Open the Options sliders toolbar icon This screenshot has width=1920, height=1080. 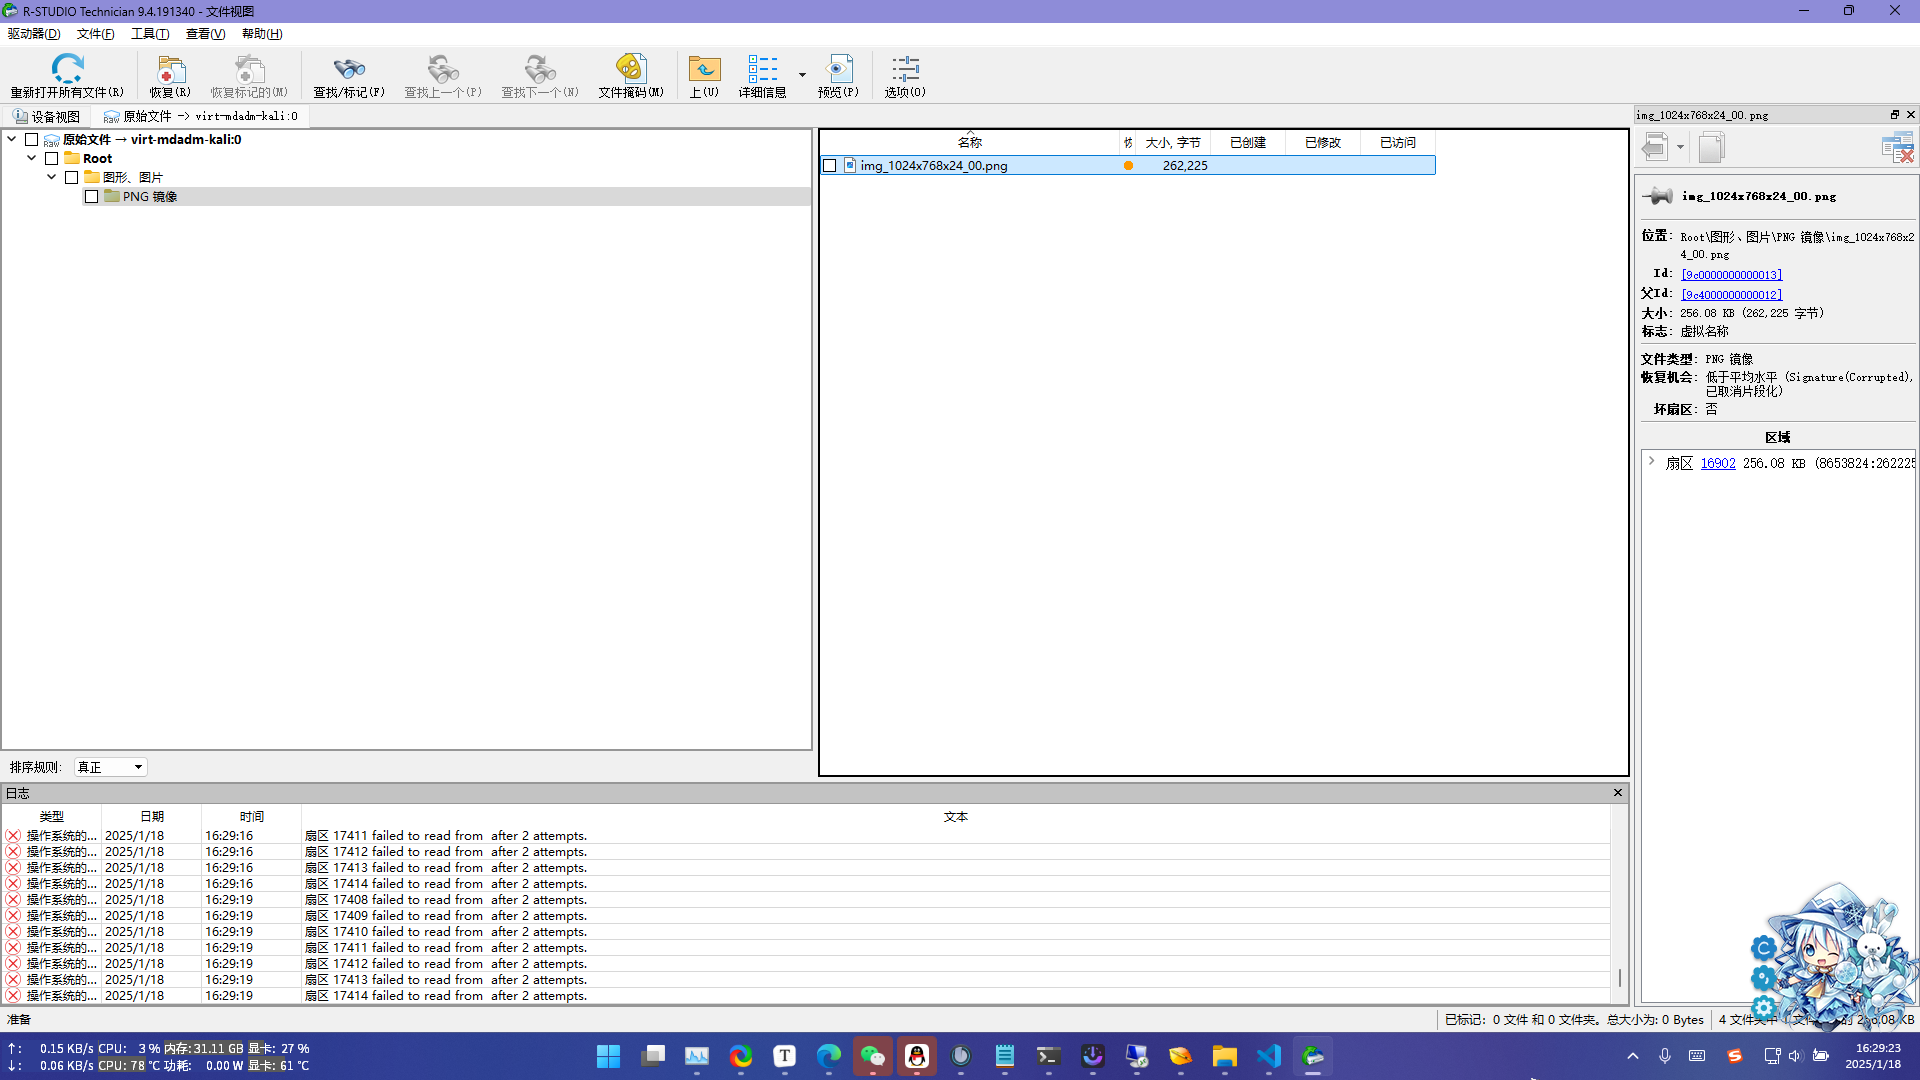click(905, 69)
